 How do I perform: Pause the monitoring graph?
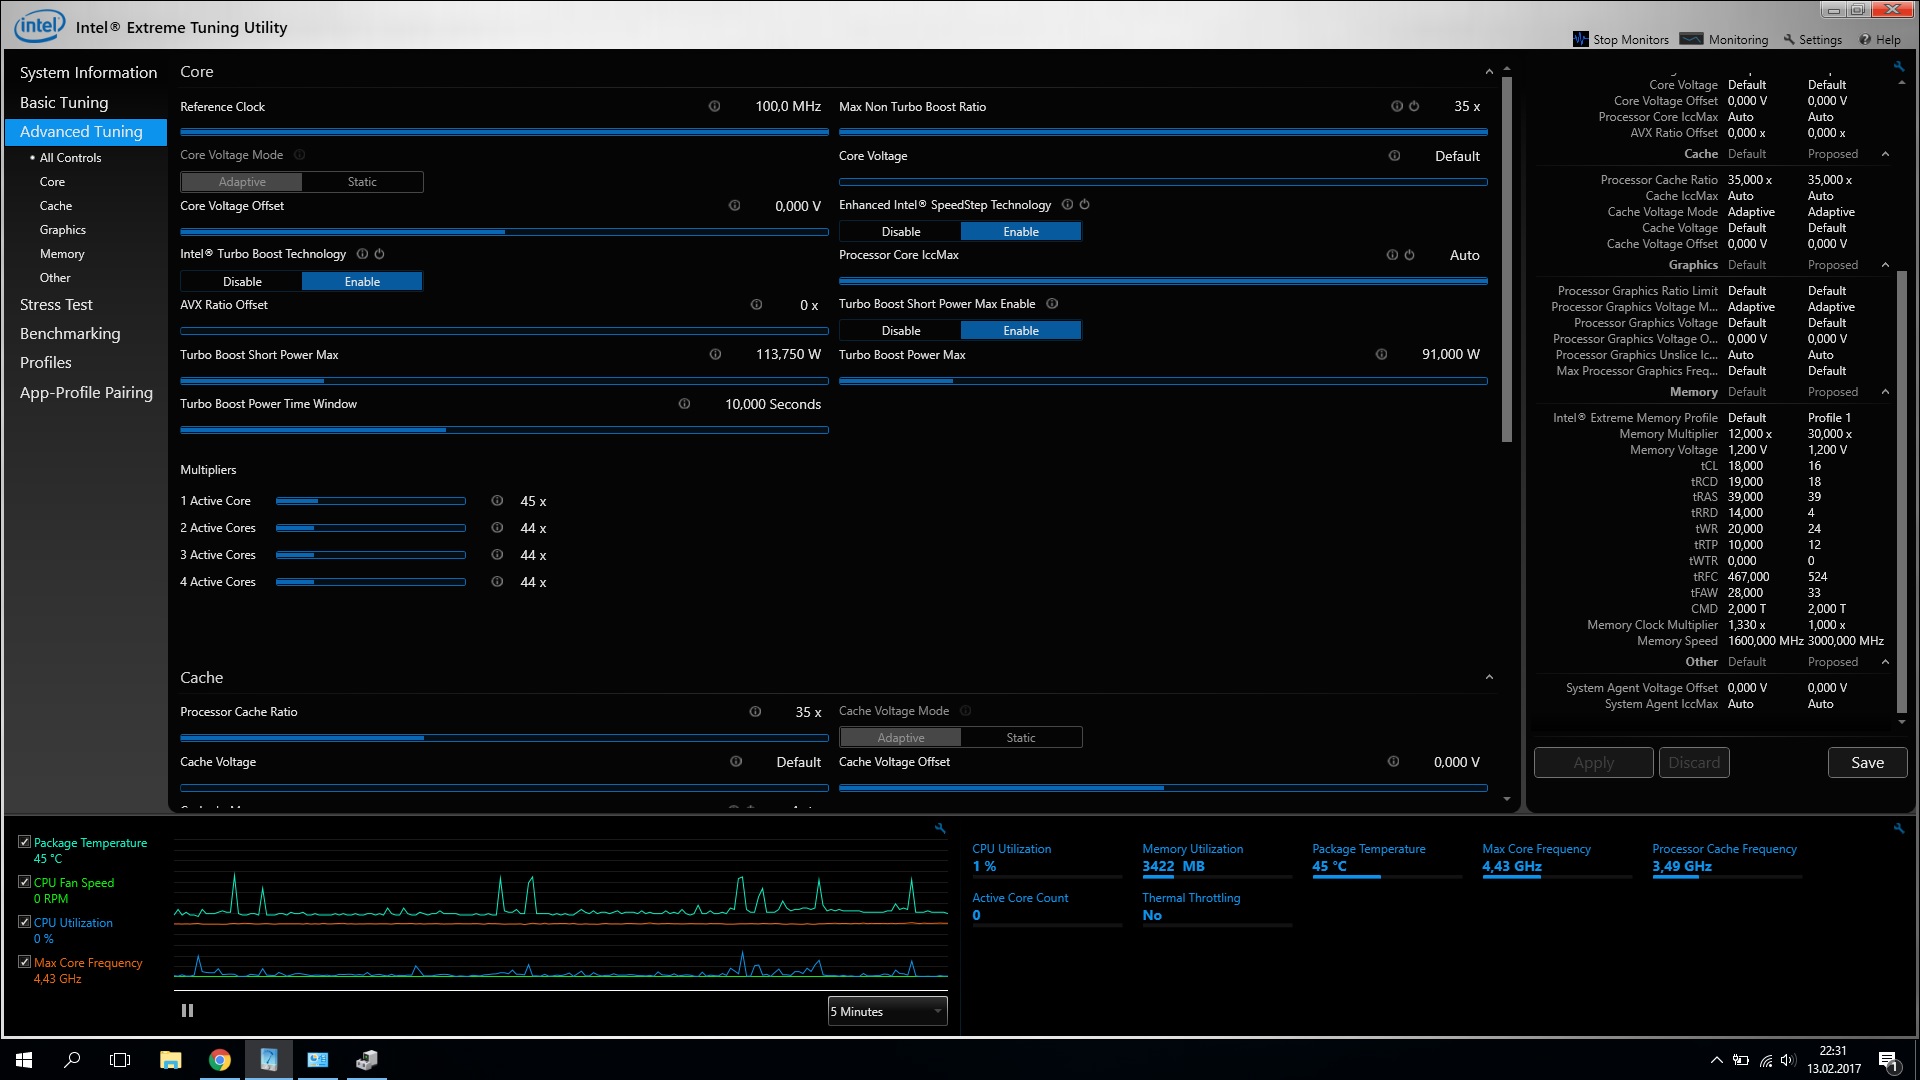pos(187,1010)
